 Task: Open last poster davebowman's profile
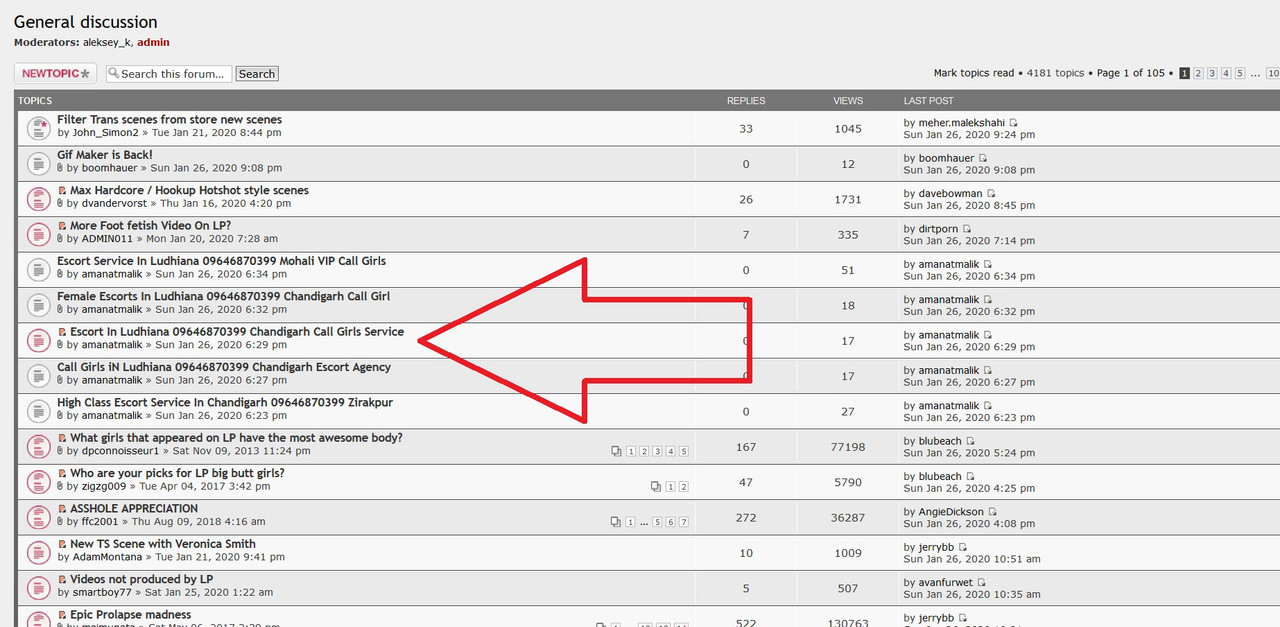951,194
